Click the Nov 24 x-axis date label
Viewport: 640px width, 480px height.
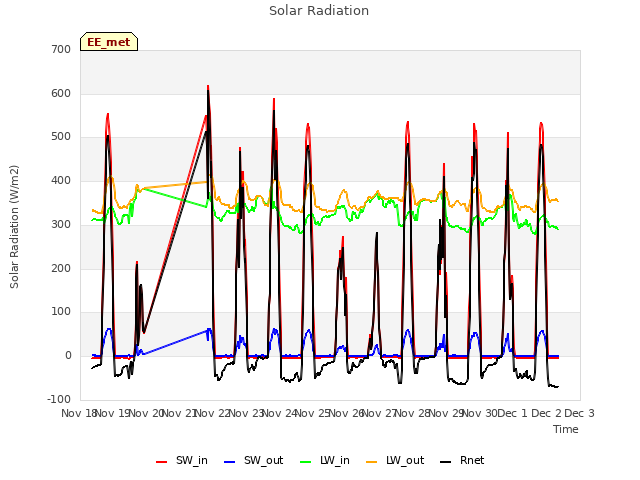(x=279, y=413)
